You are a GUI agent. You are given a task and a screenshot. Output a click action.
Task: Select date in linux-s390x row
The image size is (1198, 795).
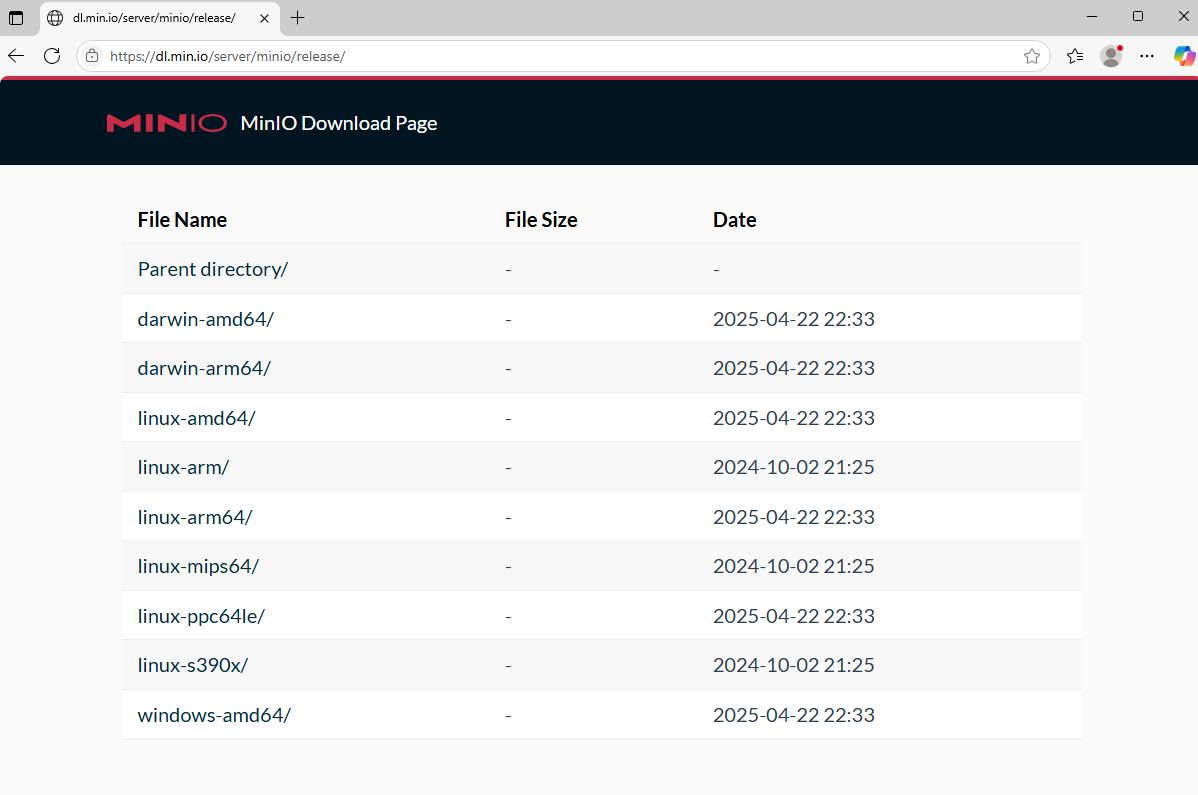tap(794, 665)
